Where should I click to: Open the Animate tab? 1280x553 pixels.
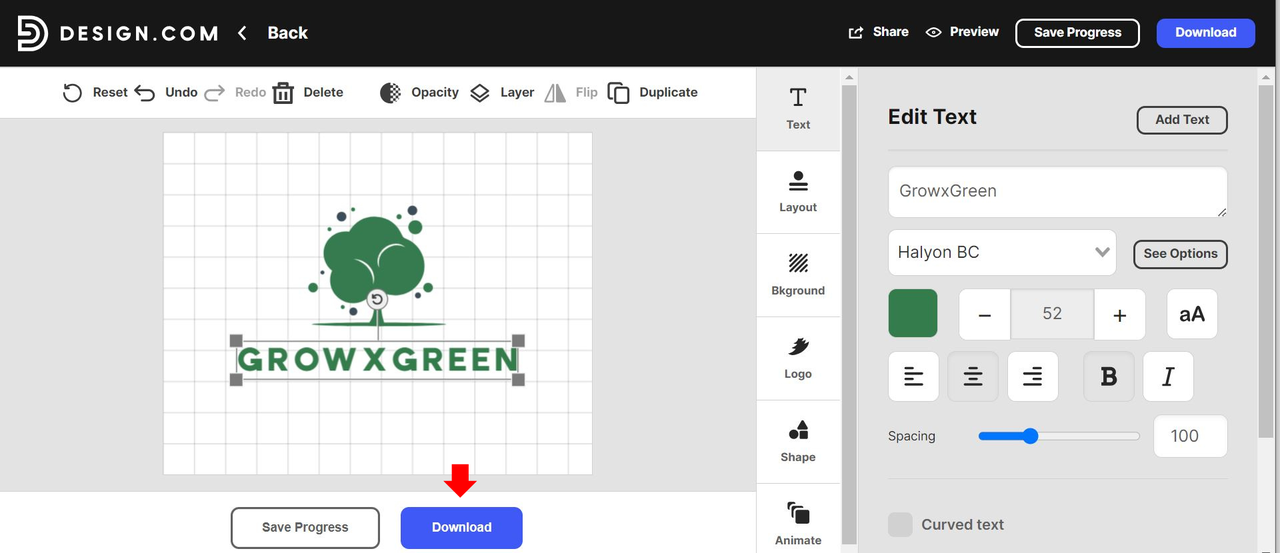[x=798, y=520]
